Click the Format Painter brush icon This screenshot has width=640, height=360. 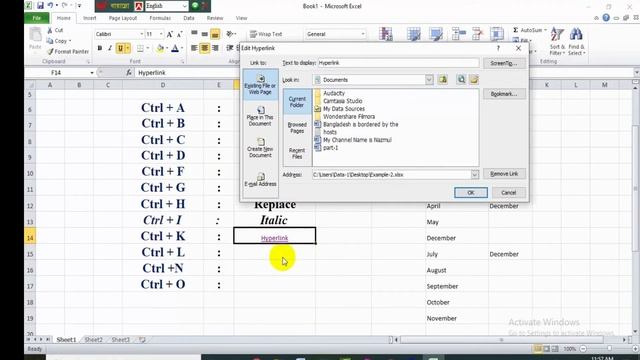pos(50,51)
